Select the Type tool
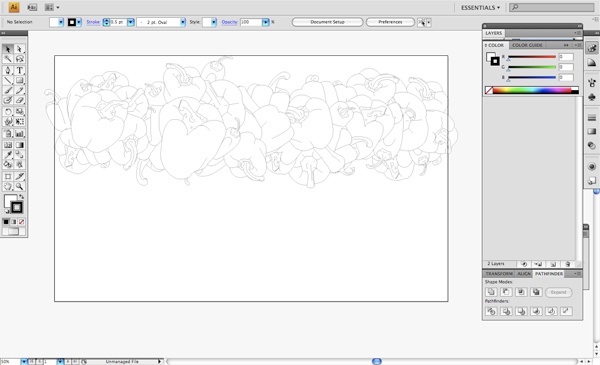 (x=20, y=70)
